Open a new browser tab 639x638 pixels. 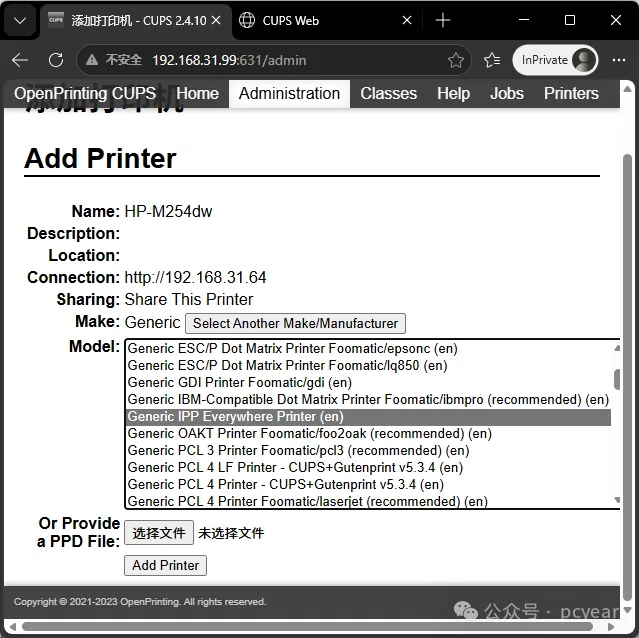(443, 20)
